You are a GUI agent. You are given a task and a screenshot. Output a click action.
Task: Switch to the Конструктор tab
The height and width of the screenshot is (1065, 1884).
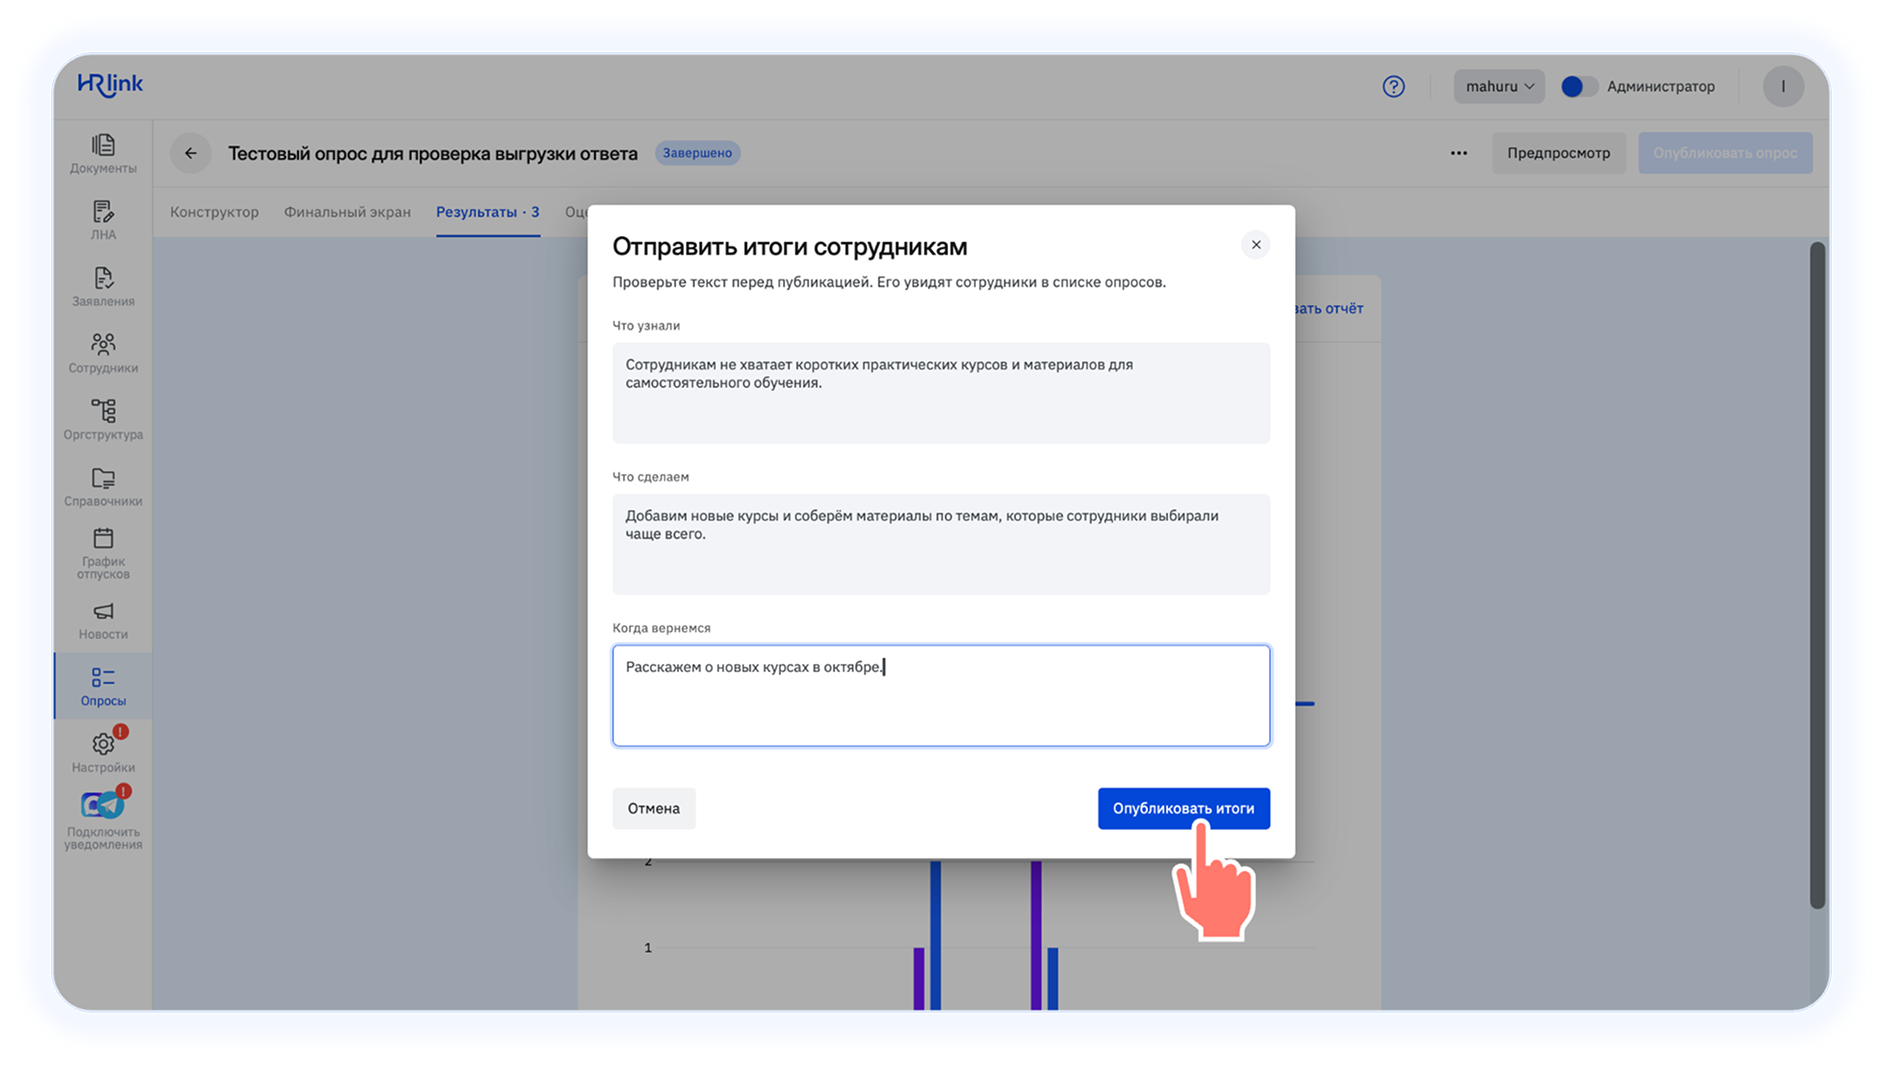click(x=214, y=212)
